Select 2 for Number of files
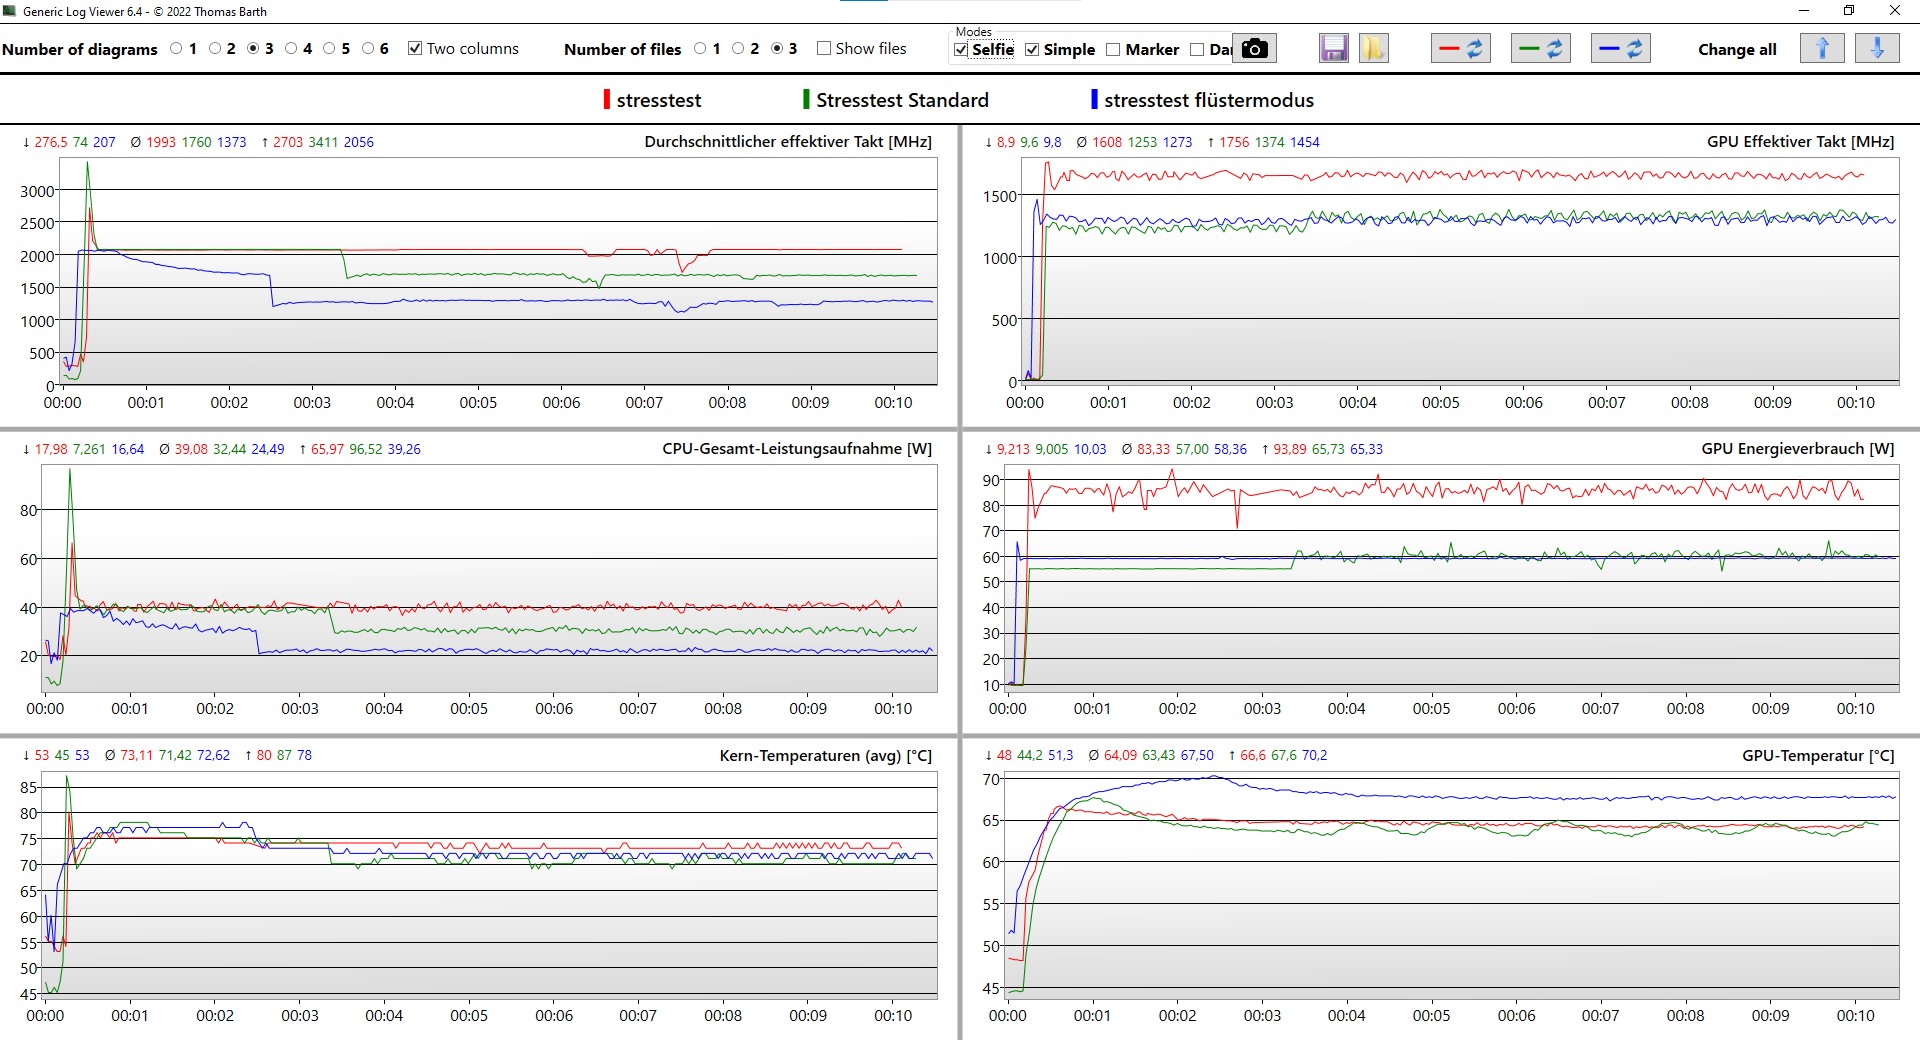1920x1040 pixels. pyautogui.click(x=738, y=49)
